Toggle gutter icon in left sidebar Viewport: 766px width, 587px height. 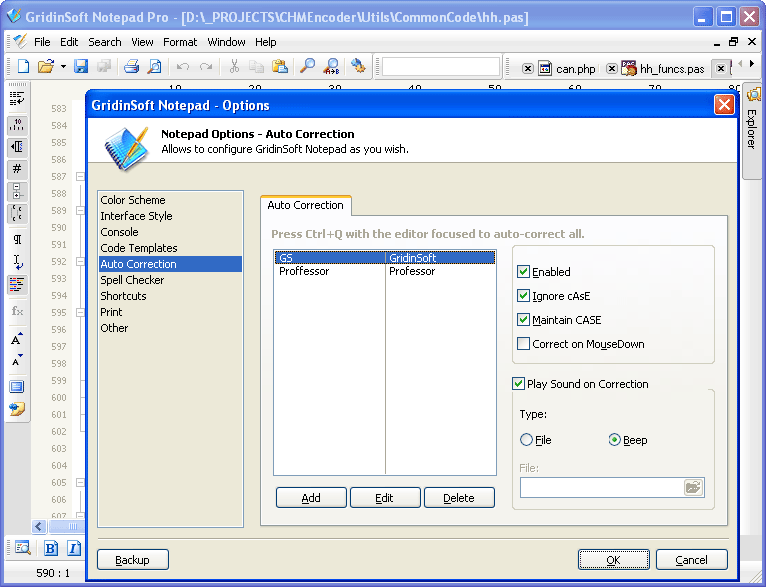[17, 147]
